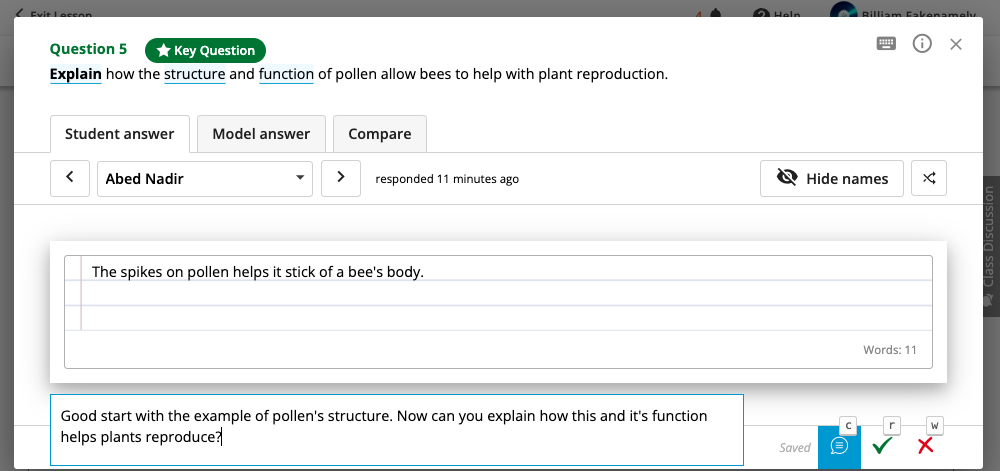Screen dimensions: 1000x471
Task: Toggle Hide names for student responses
Action: pos(832,179)
